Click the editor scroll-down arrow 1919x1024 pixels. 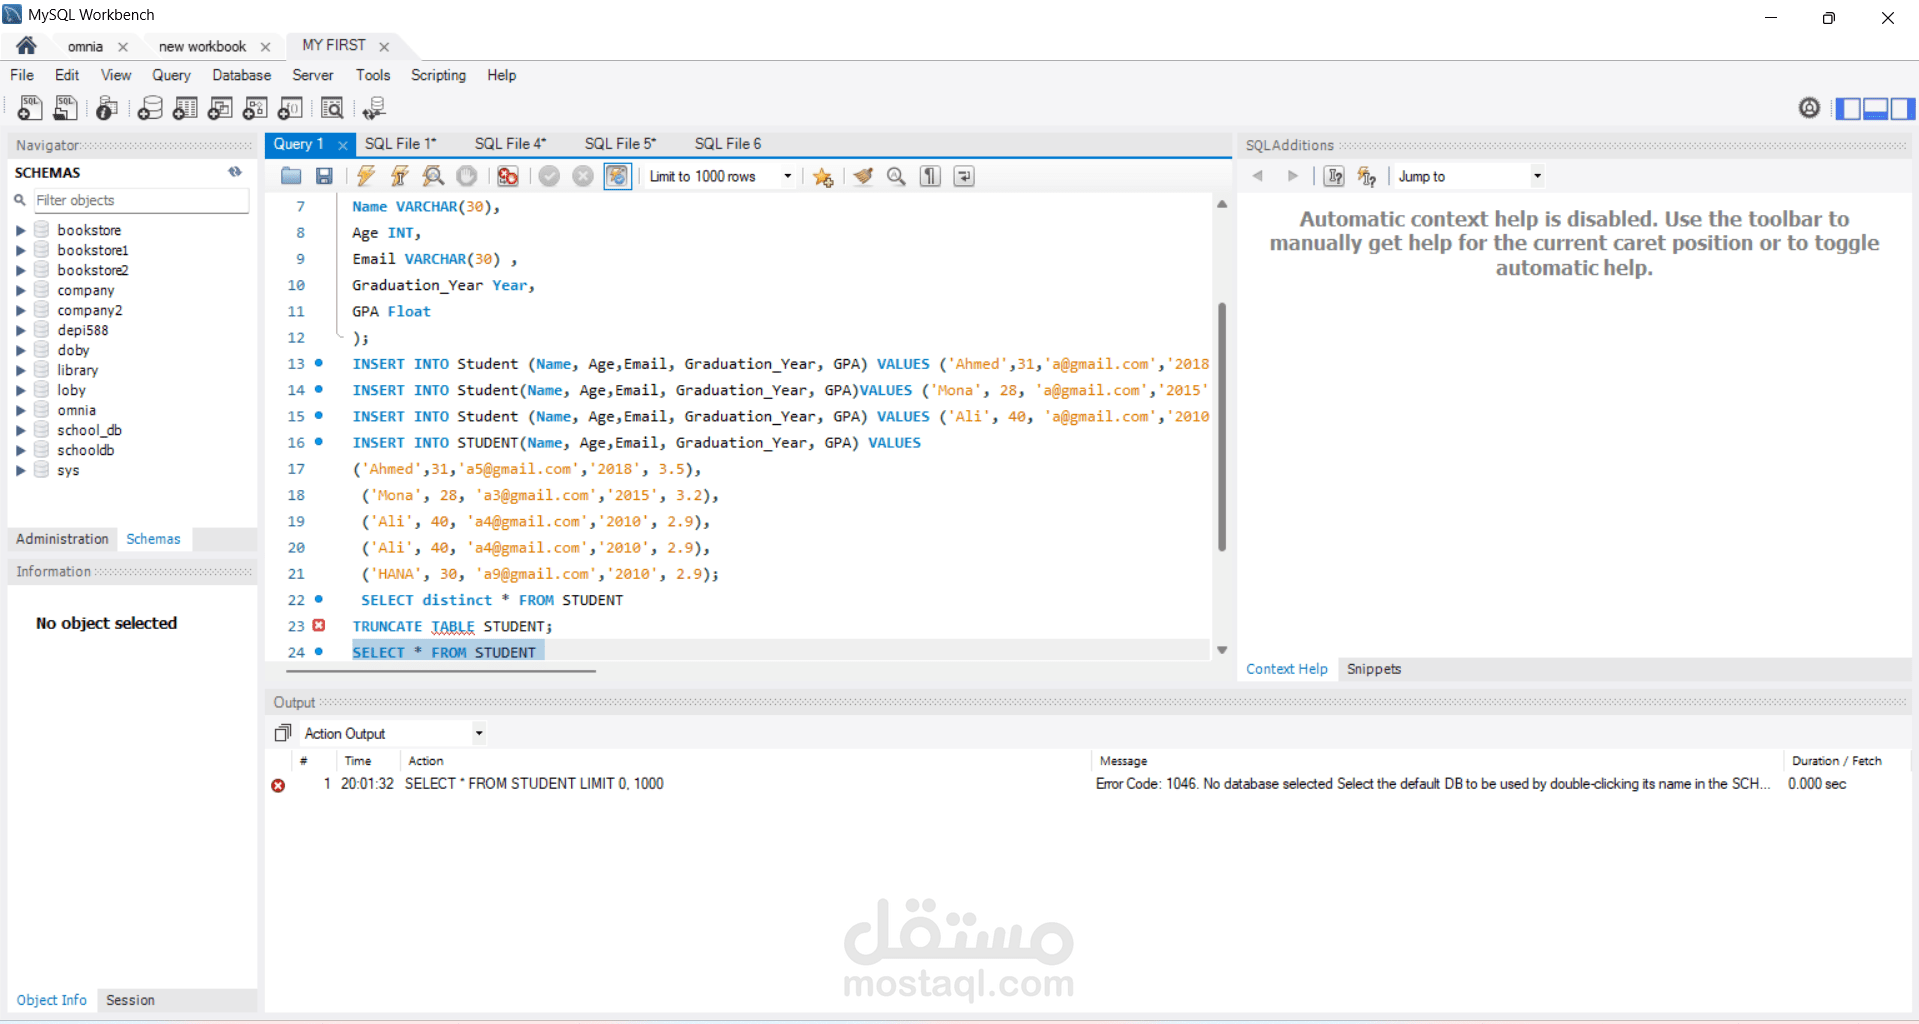(1222, 650)
